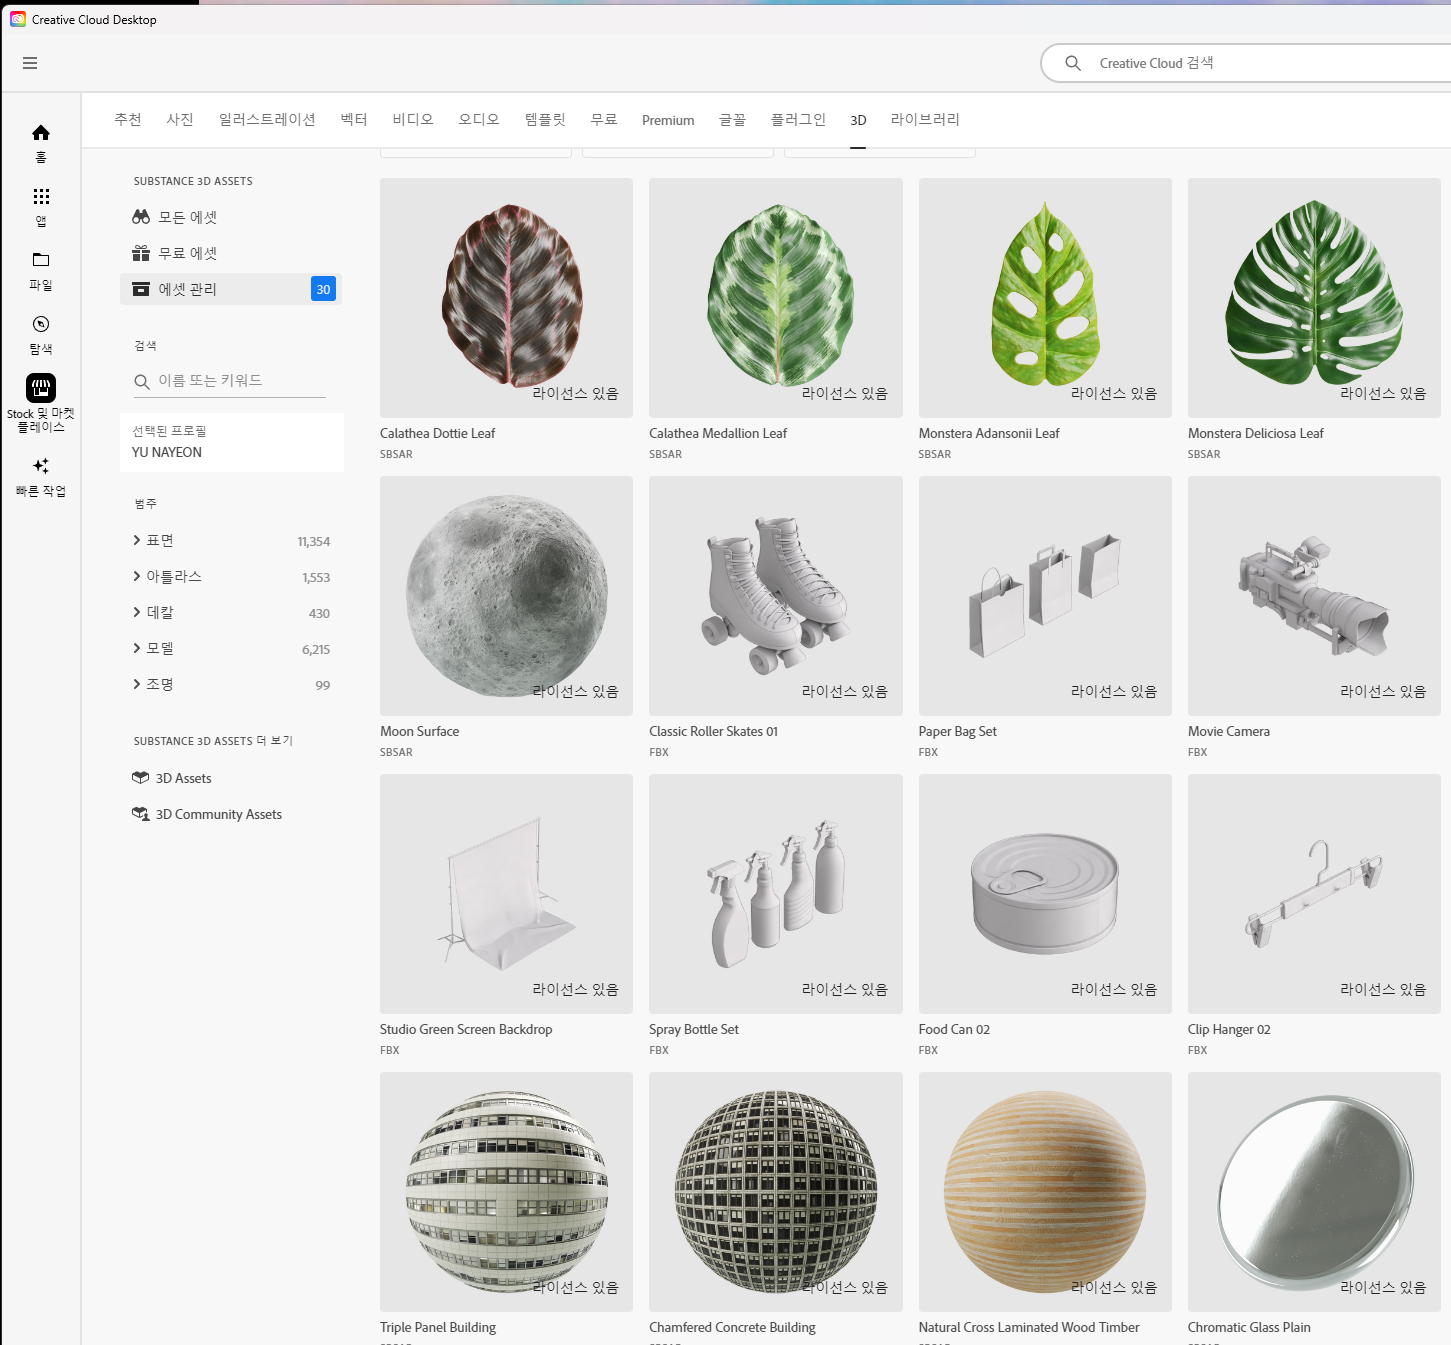Open the 3D Assets link

click(183, 778)
